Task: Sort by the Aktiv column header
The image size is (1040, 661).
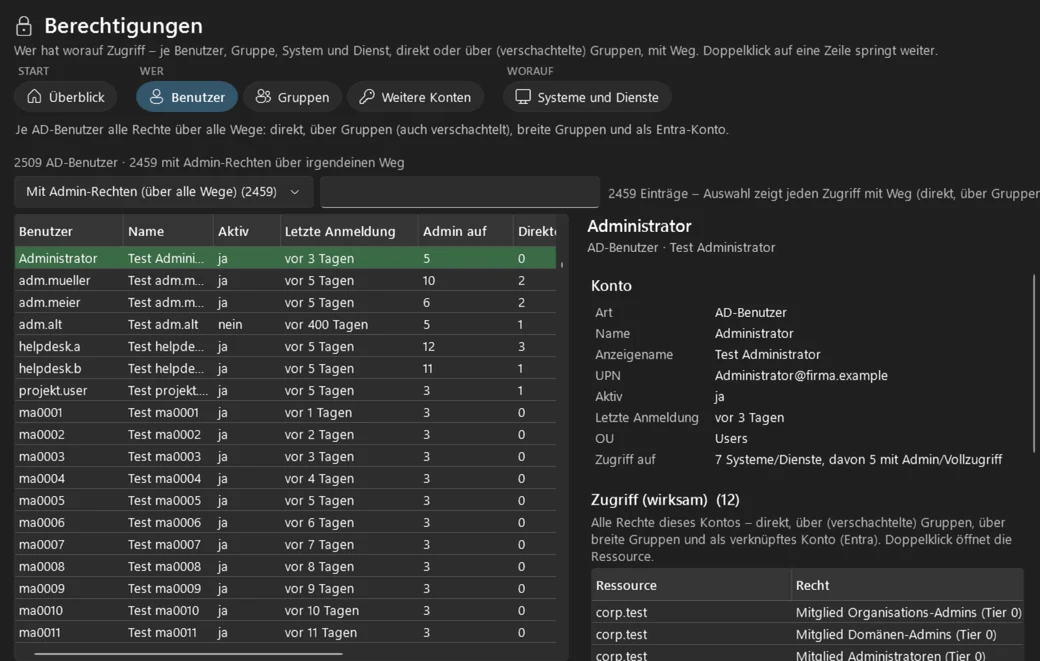Action: click(x=247, y=231)
